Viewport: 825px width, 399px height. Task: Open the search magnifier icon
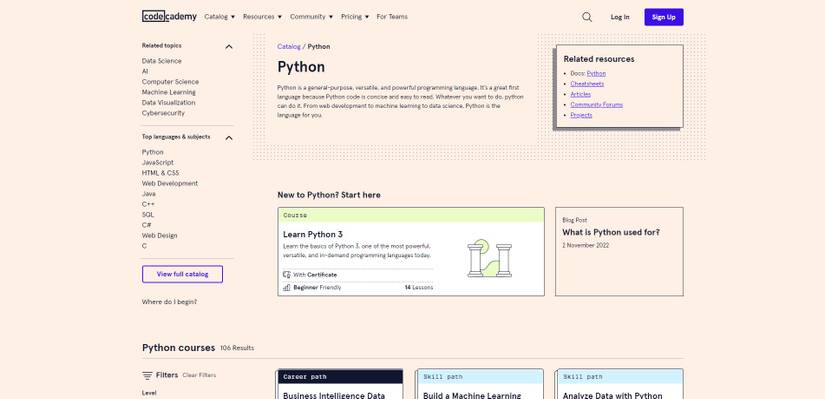pos(587,17)
